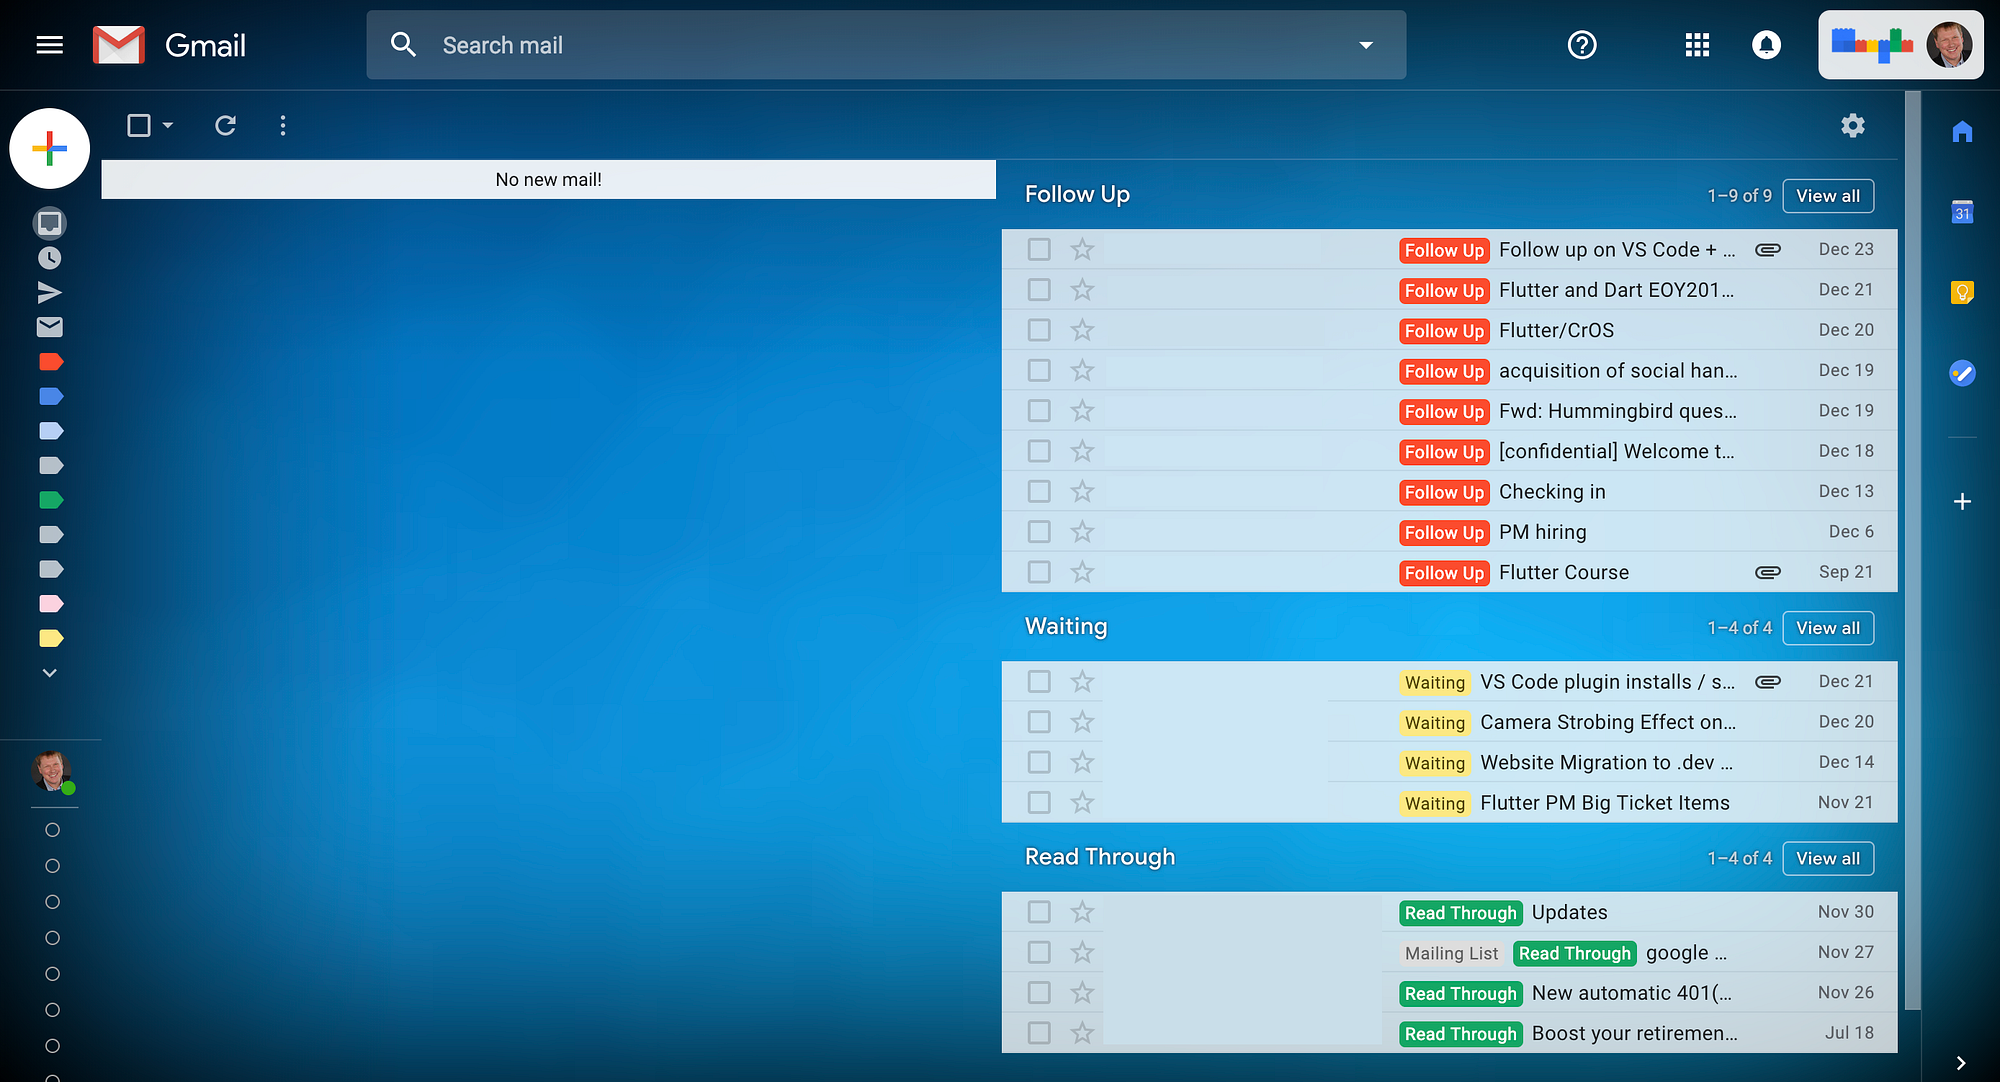Open the Settings gear icon
The image size is (2000, 1082).
click(1853, 125)
